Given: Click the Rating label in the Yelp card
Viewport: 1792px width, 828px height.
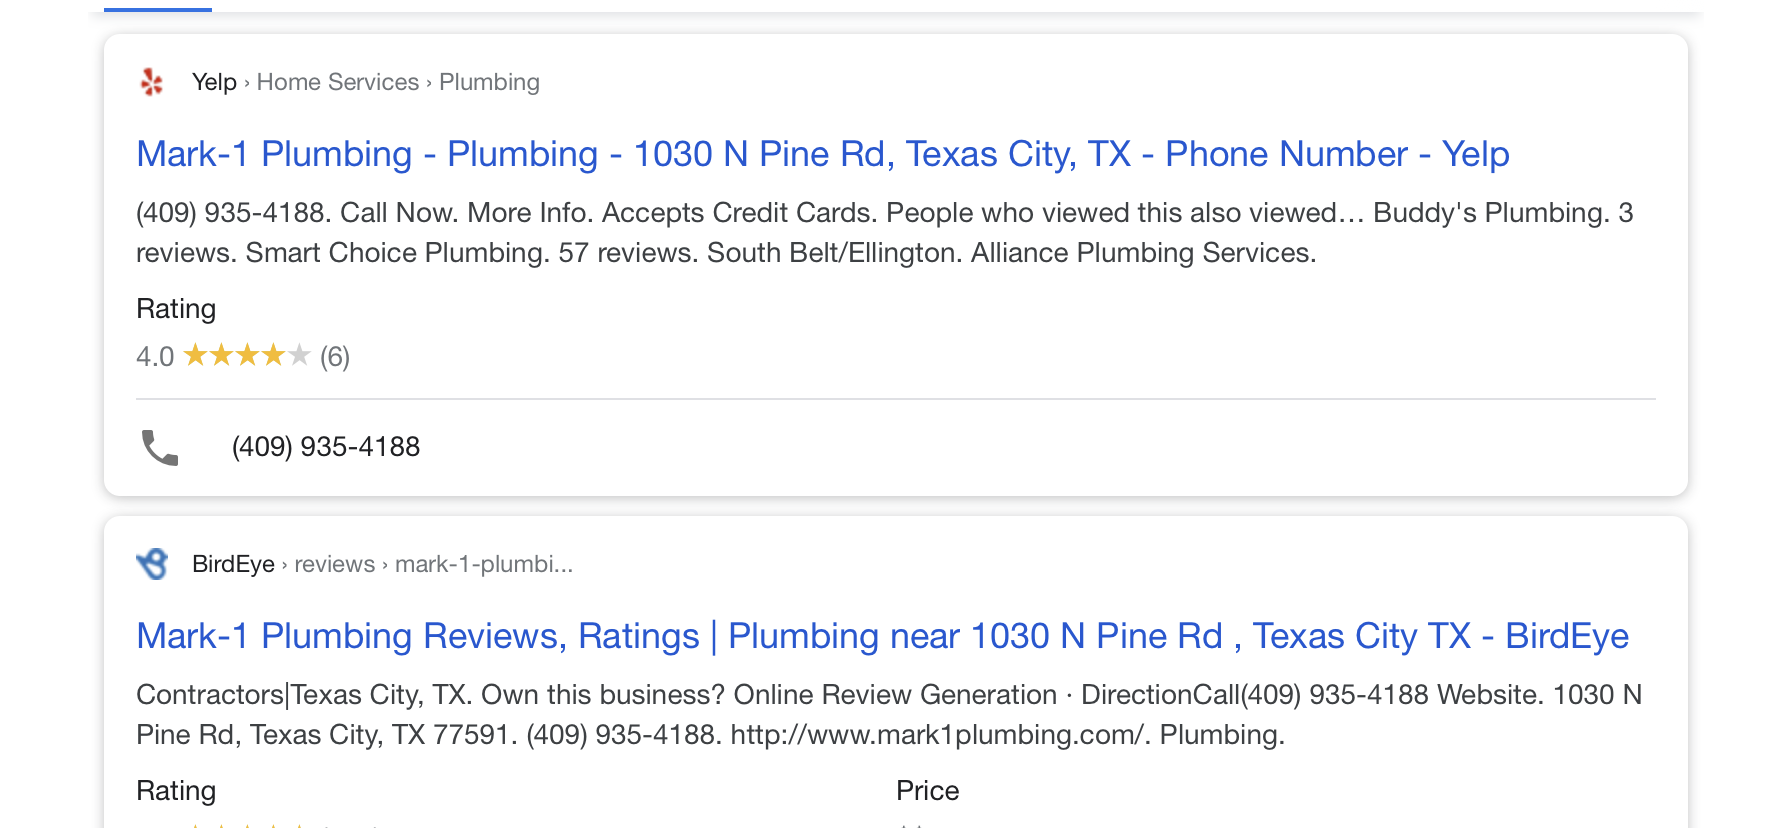Looking at the screenshot, I should coord(176,309).
